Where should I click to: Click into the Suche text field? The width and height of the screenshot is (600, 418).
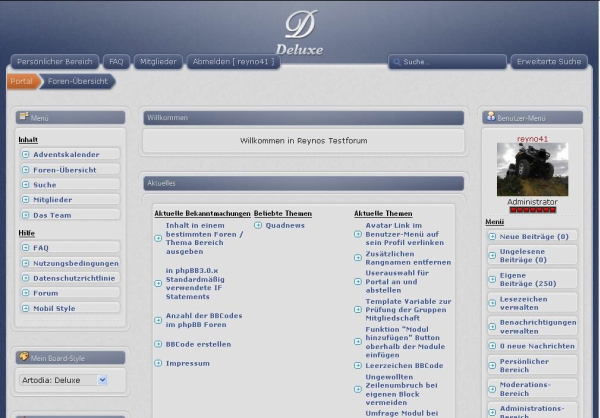click(x=450, y=62)
